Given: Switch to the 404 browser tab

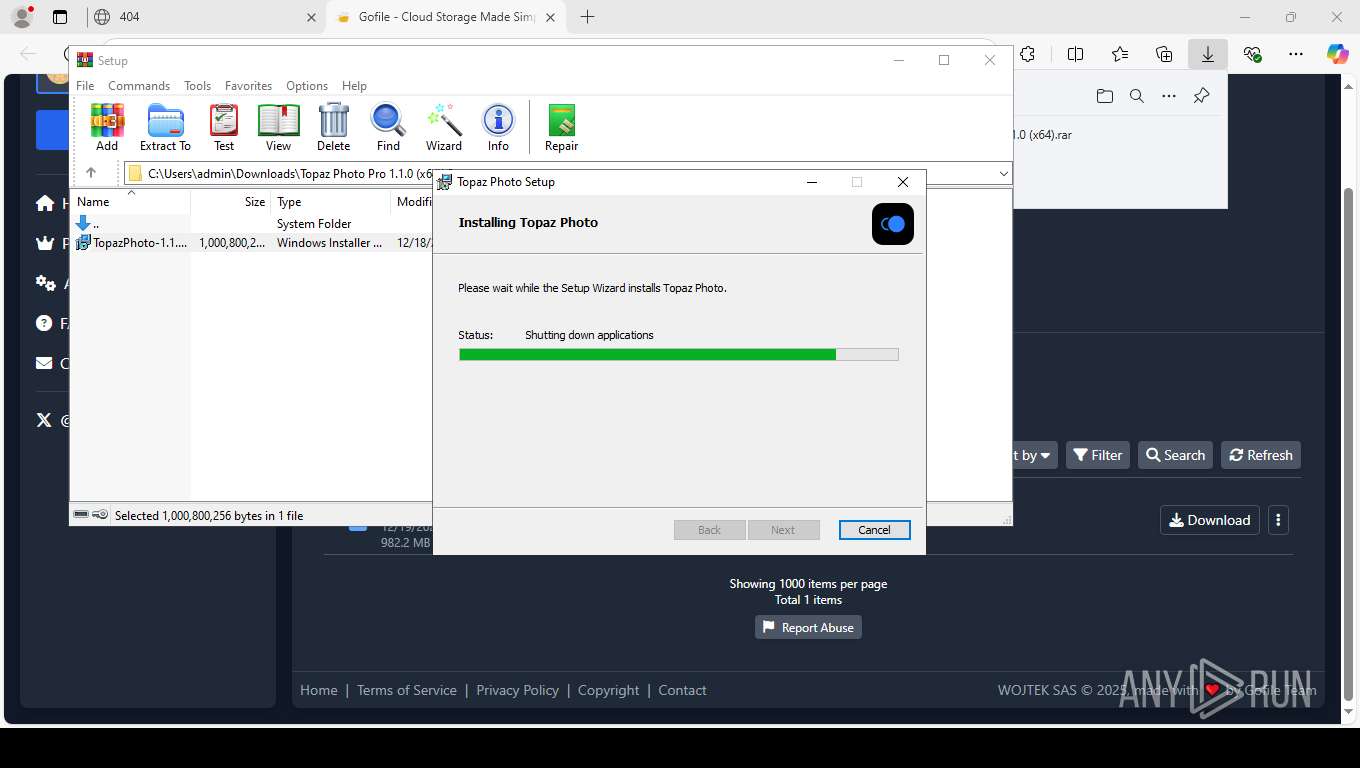Looking at the screenshot, I should [x=204, y=17].
